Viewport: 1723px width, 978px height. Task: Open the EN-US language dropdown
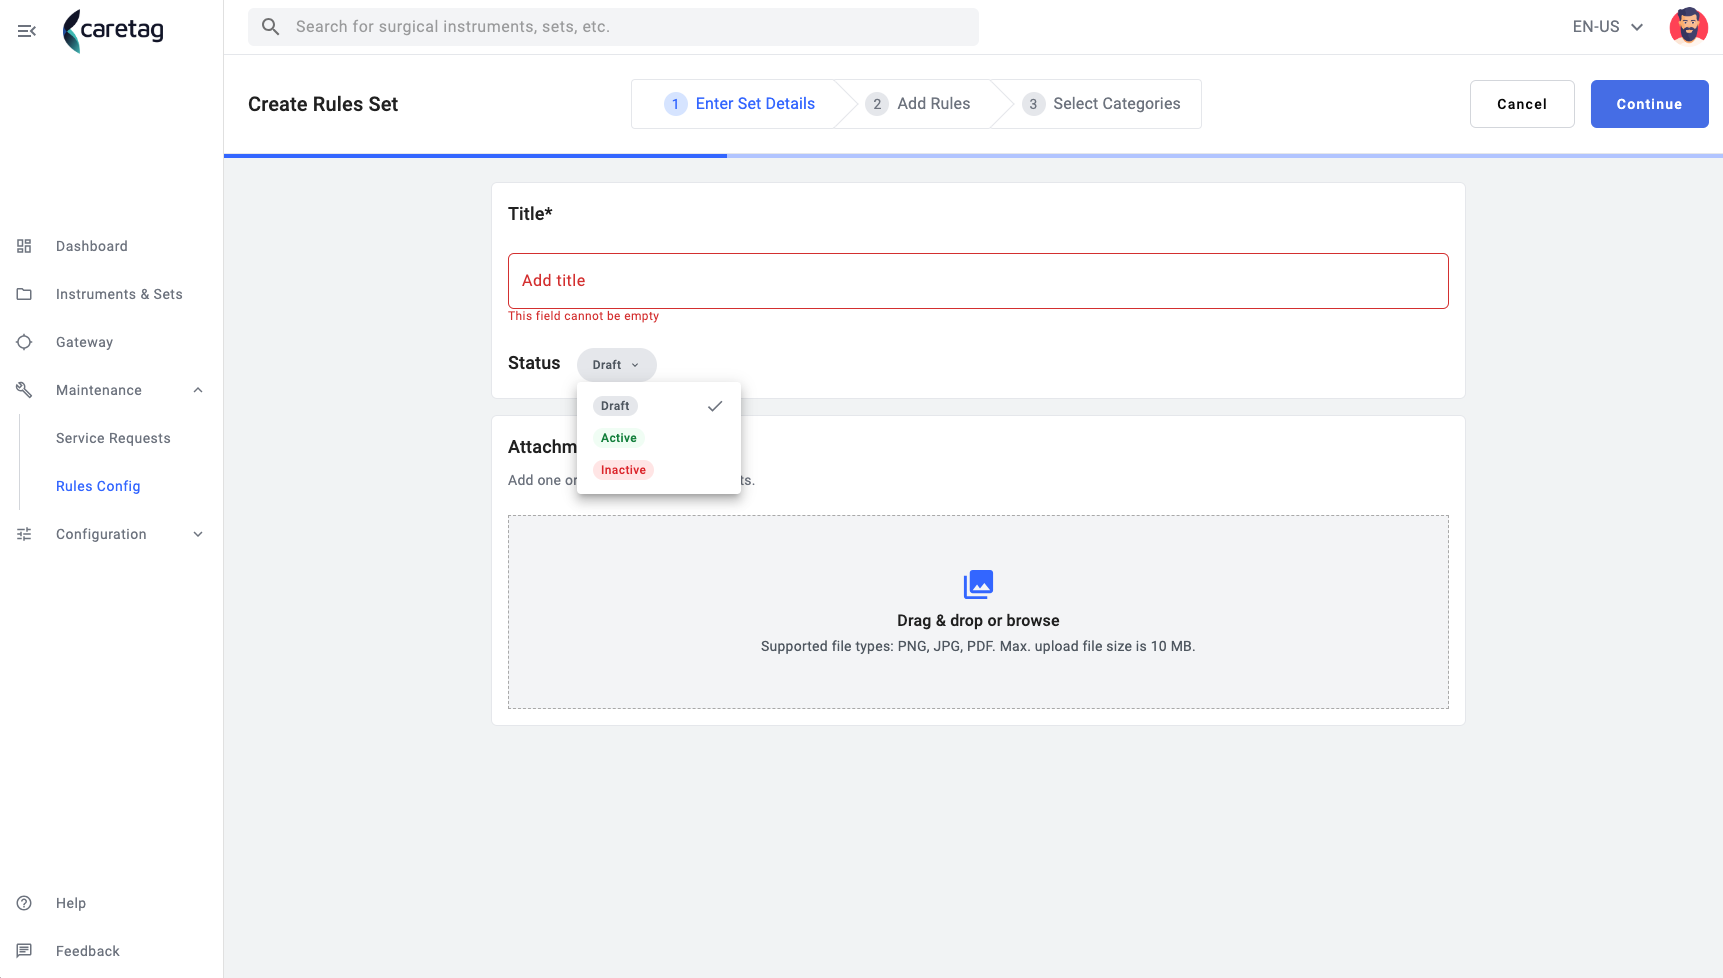click(1608, 27)
